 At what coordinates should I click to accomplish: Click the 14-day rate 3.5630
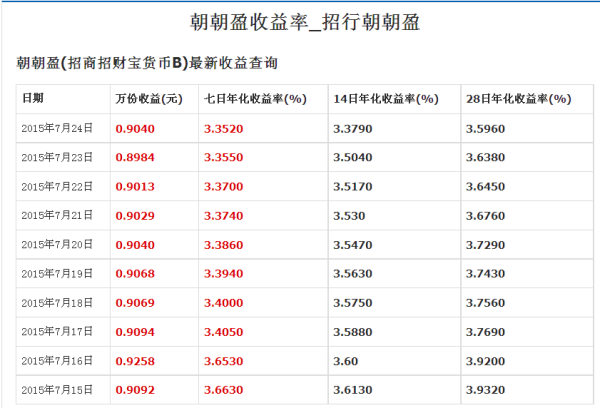(353, 274)
